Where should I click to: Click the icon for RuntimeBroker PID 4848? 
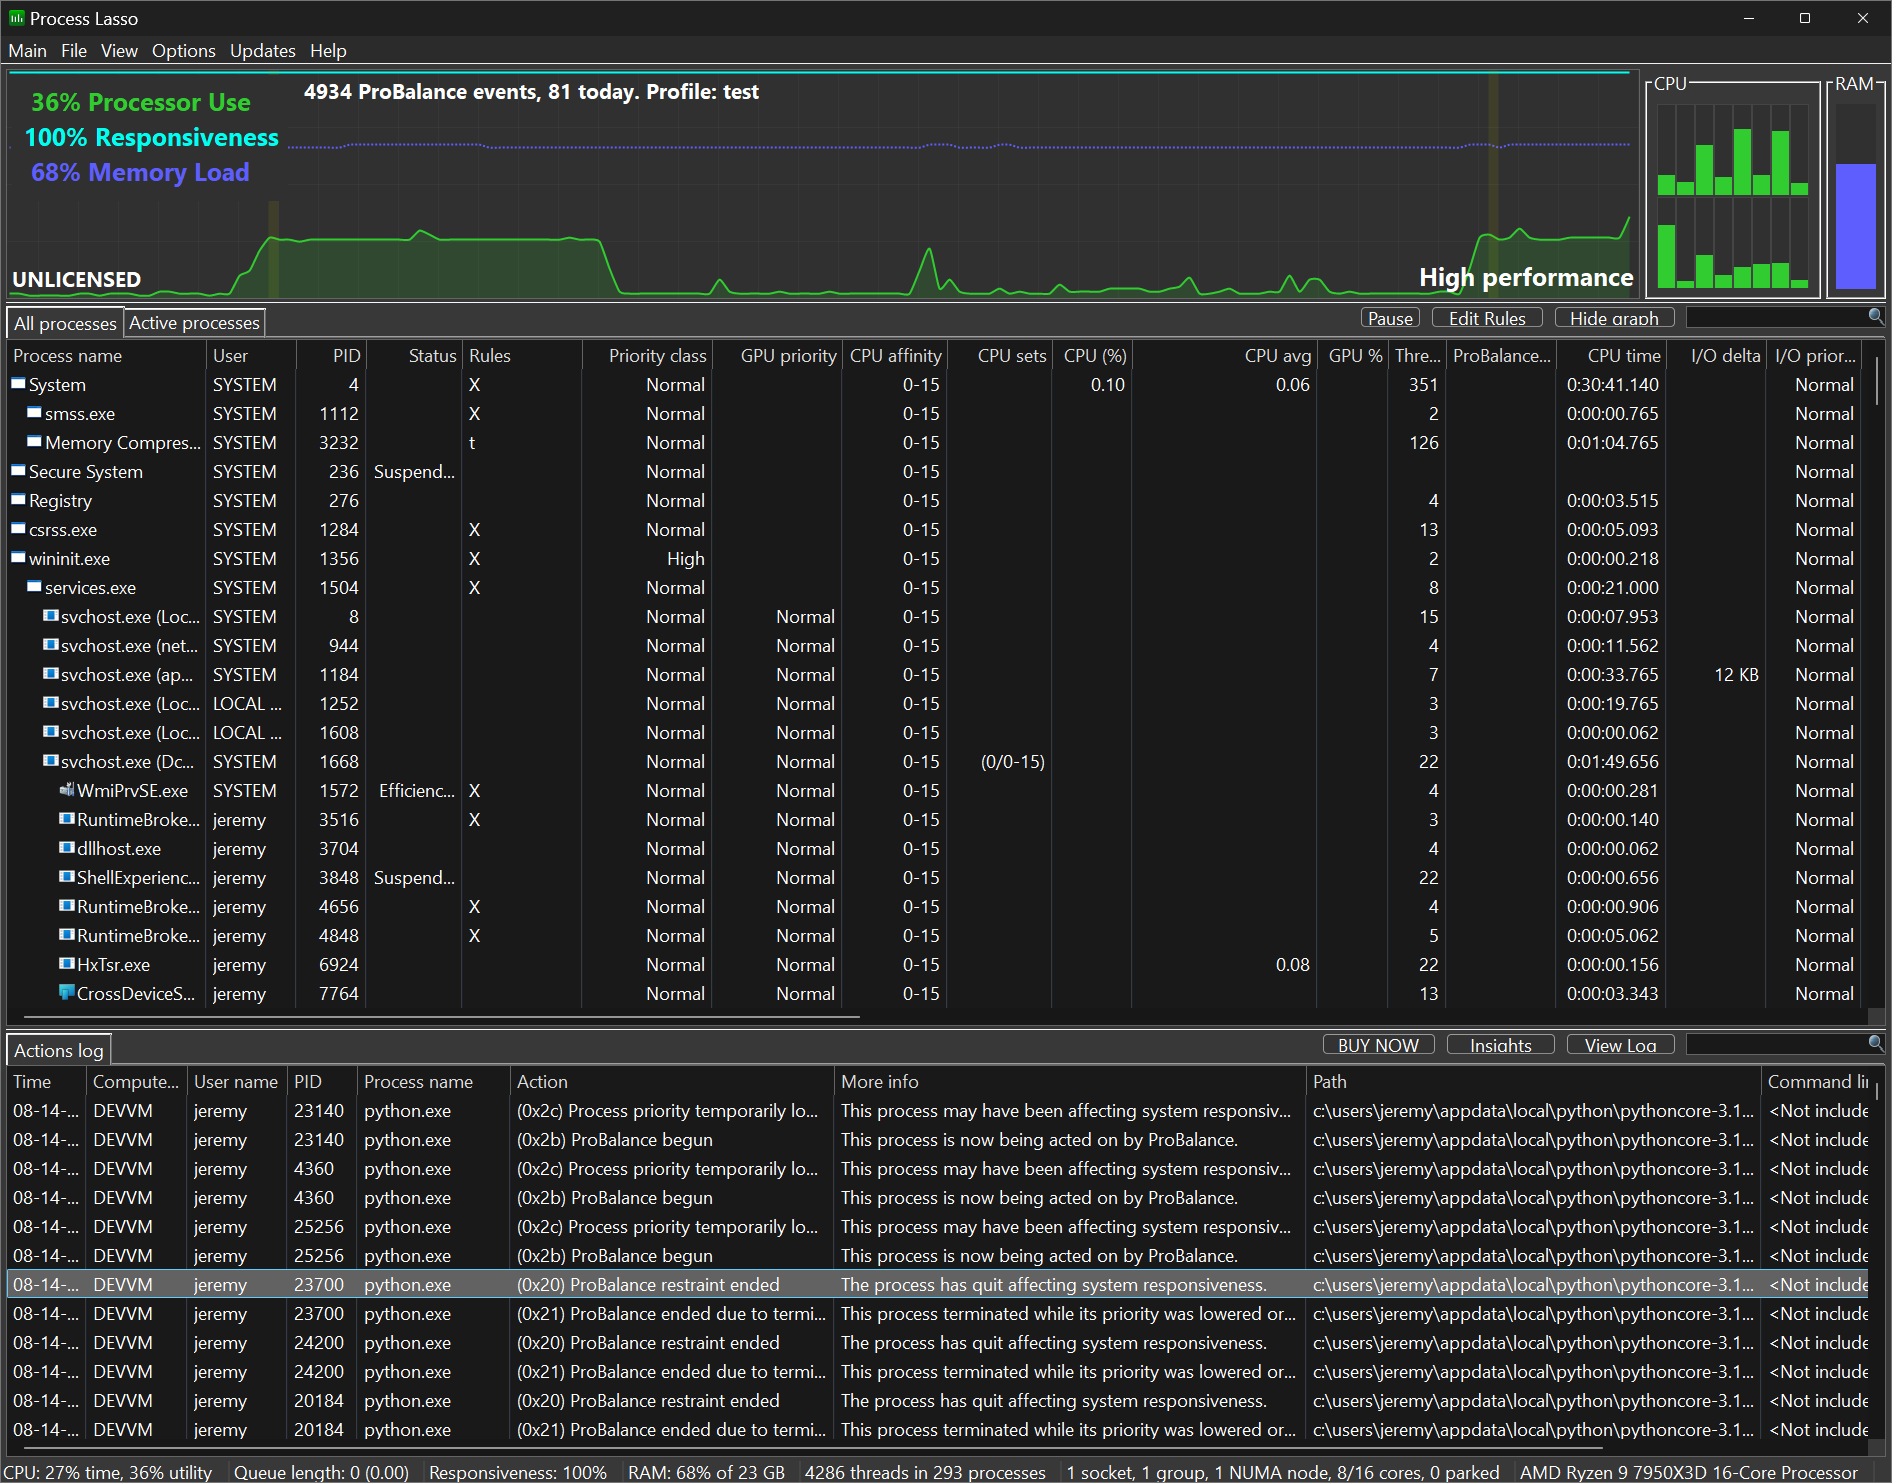pos(67,935)
